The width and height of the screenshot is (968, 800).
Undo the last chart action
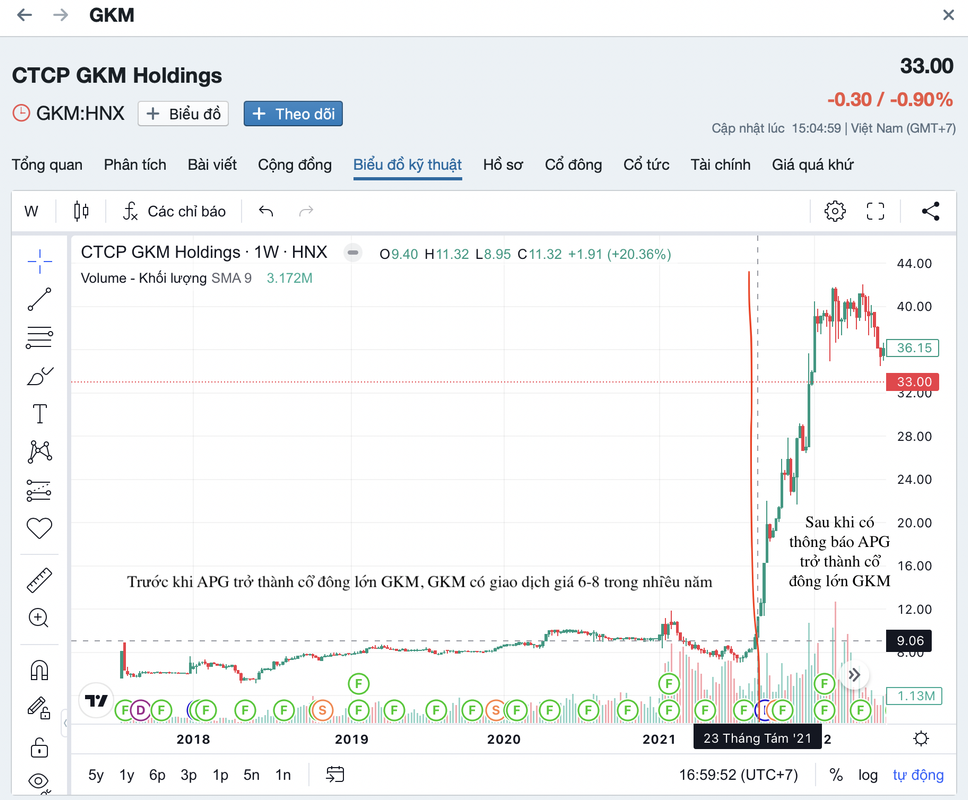pos(266,212)
